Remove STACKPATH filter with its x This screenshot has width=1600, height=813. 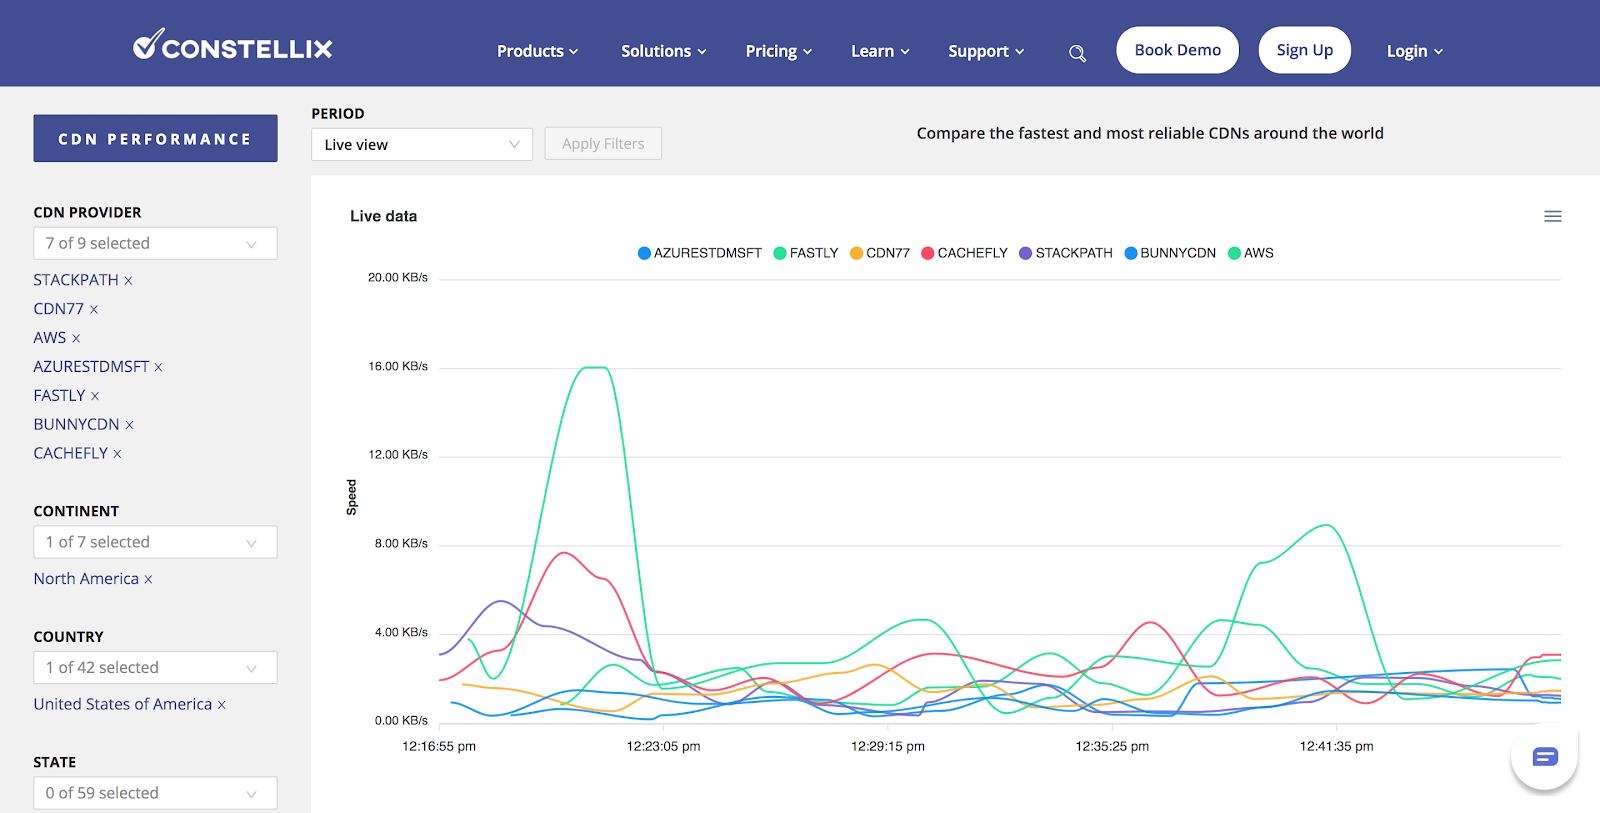pos(128,281)
